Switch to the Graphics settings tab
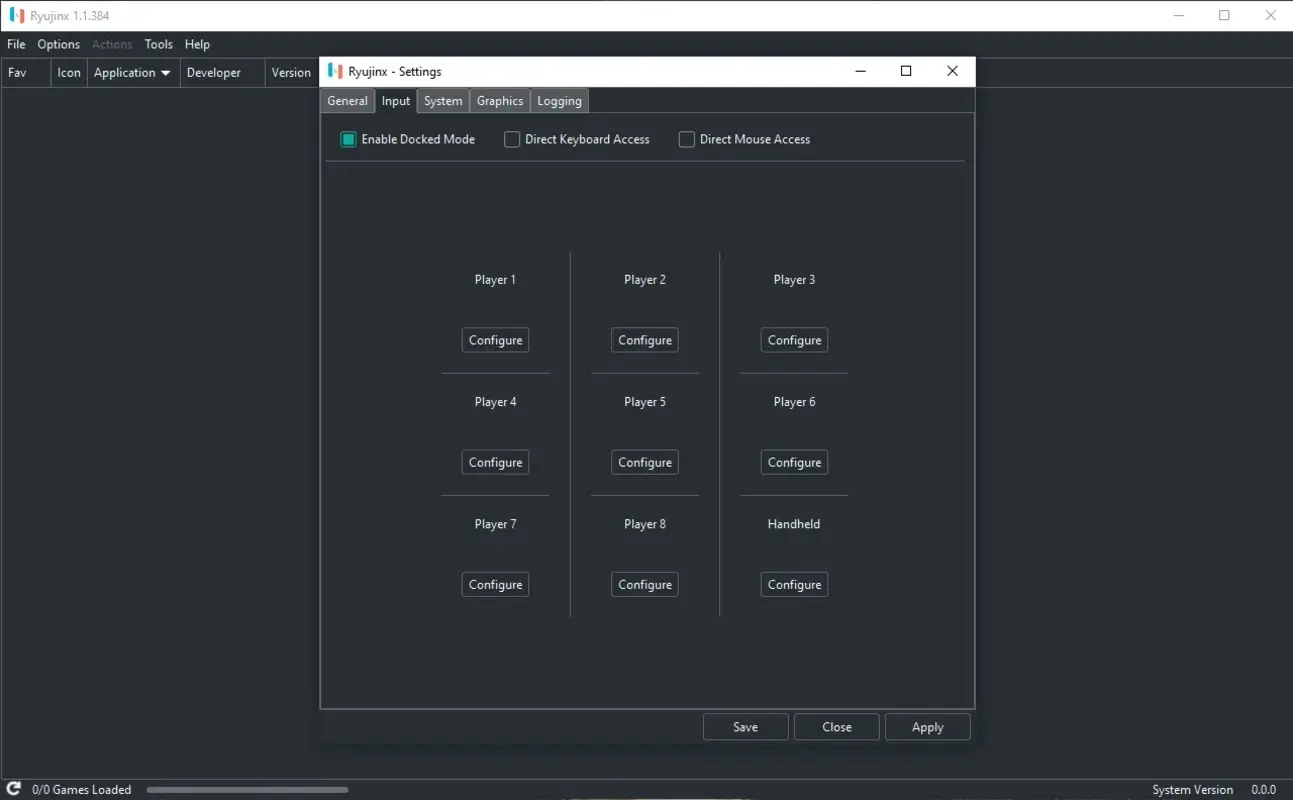 [x=498, y=100]
